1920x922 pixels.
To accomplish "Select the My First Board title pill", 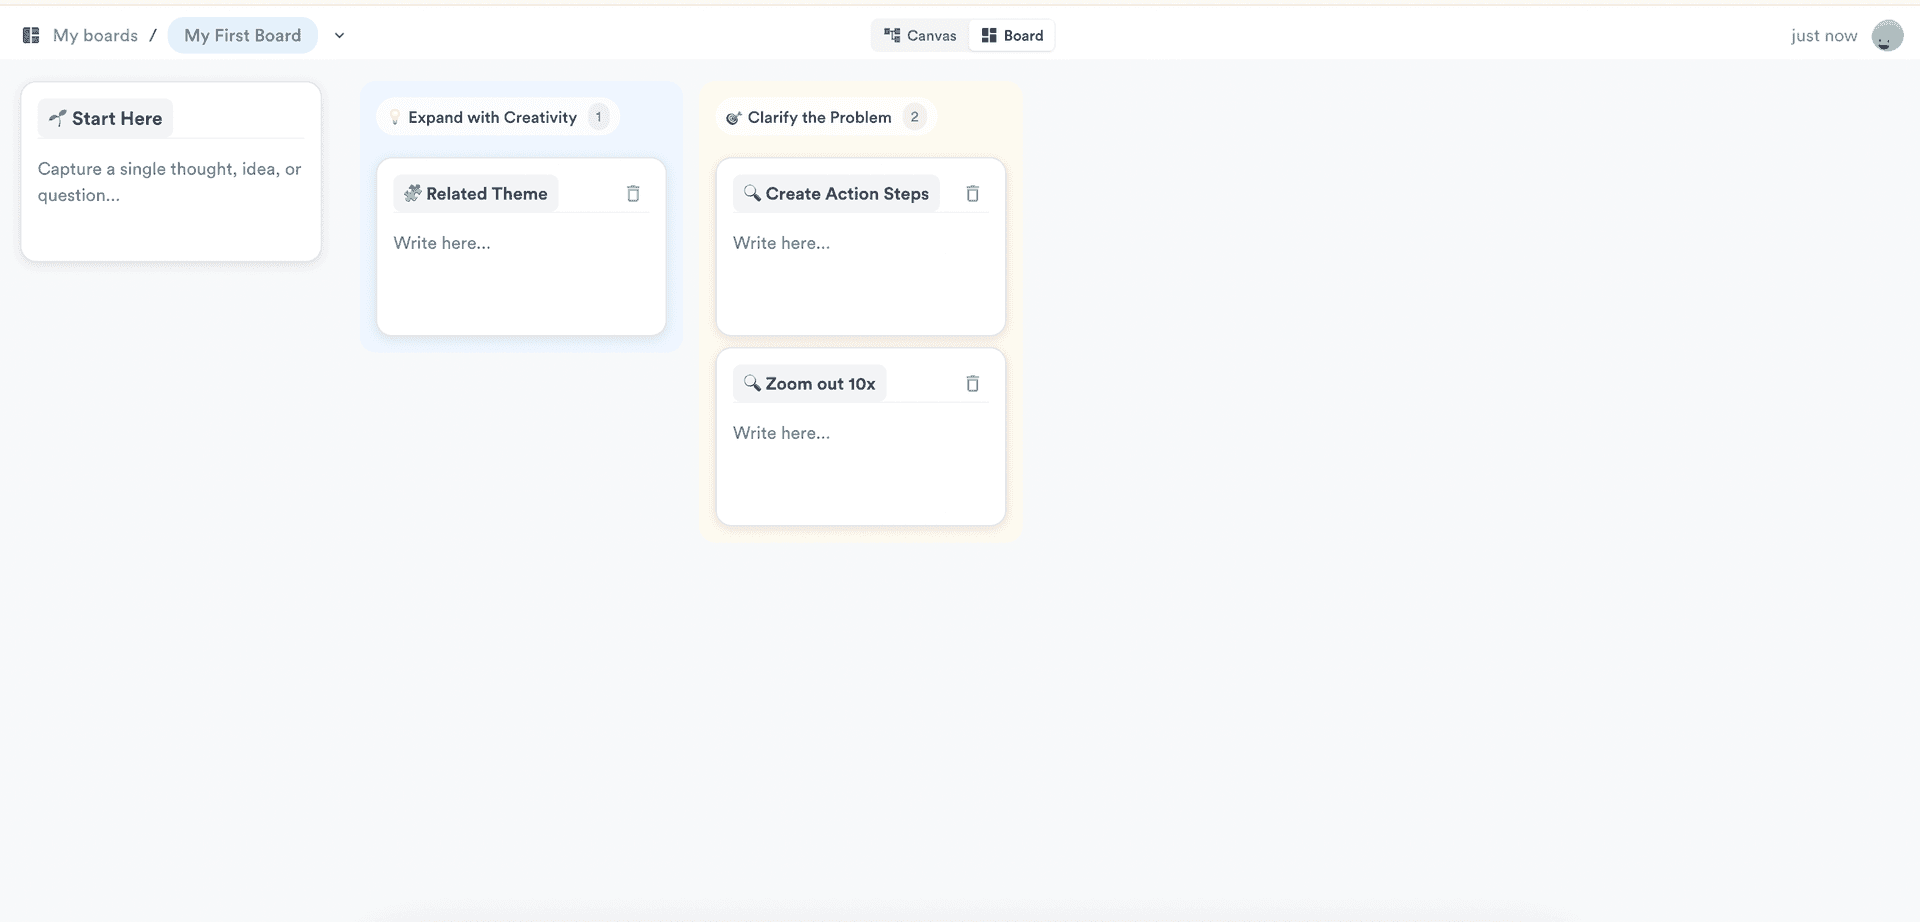I will (x=242, y=35).
